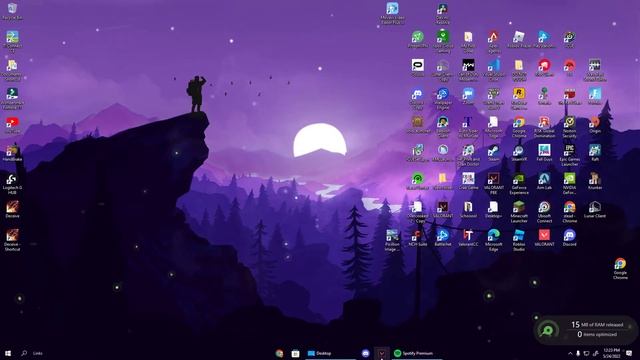Launch Wallpaper Engine shortcut
Viewport: 640px width, 360px height.
(443, 98)
